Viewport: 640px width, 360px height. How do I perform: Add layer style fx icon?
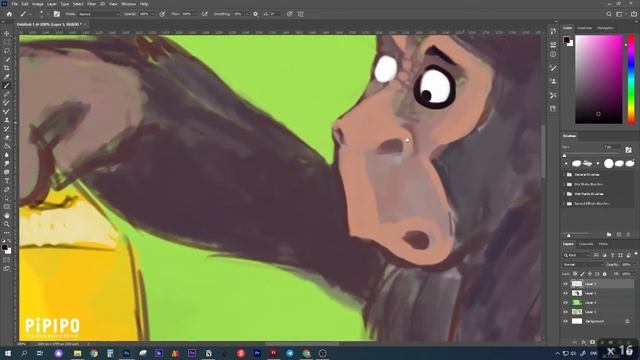click(584, 342)
